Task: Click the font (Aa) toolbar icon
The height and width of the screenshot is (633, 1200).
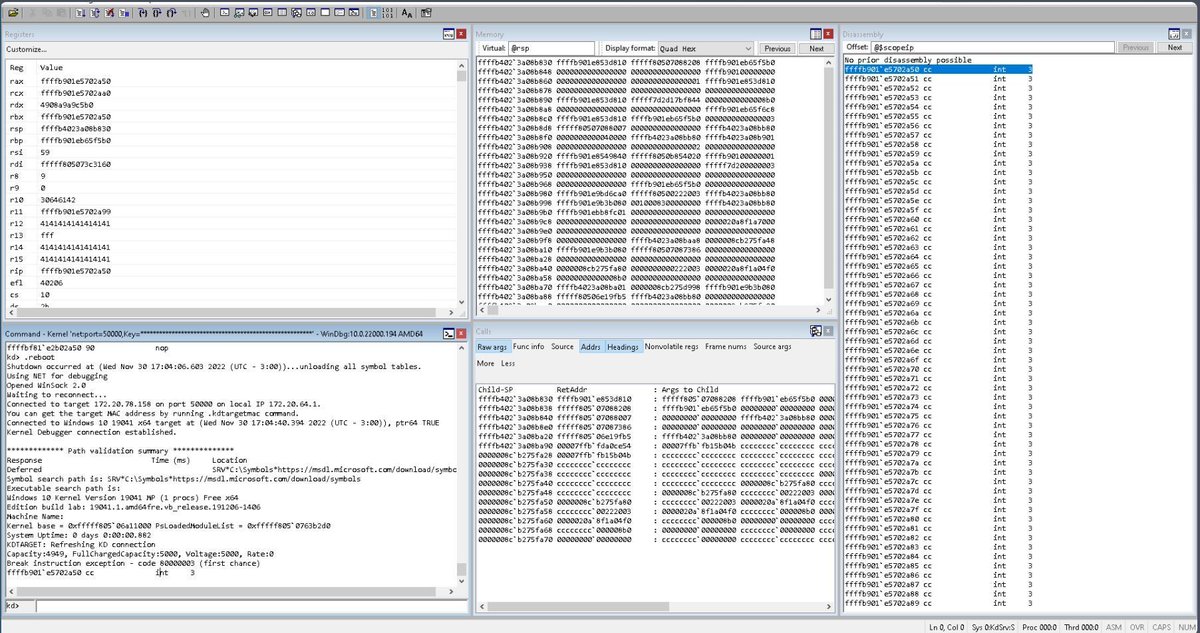Action: pyautogui.click(x=406, y=12)
